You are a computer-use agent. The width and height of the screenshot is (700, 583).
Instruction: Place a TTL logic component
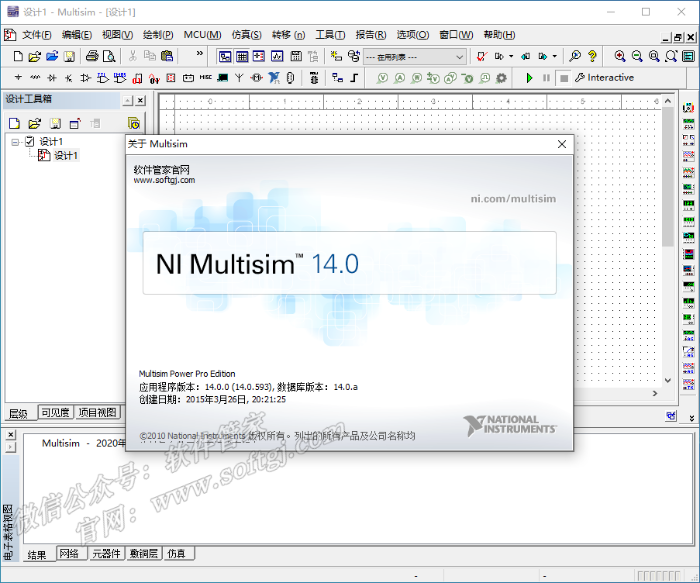(x=103, y=78)
